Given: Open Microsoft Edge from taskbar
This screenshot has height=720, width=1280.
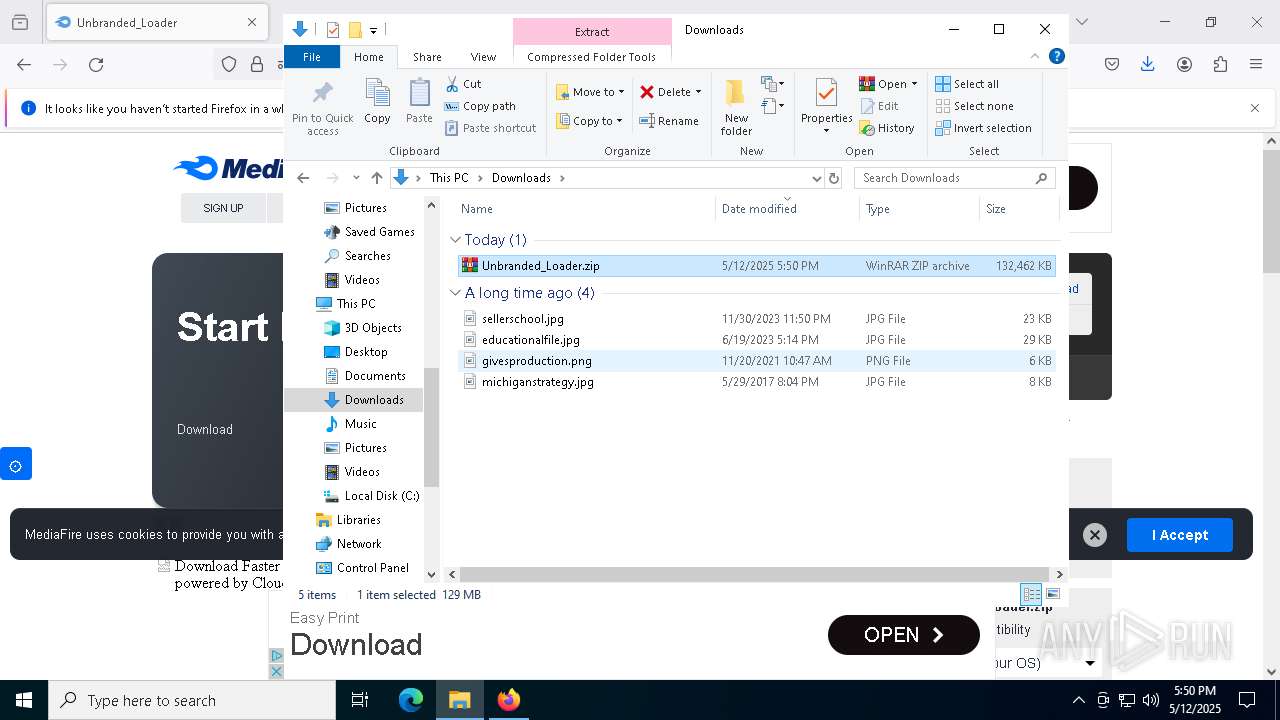Looking at the screenshot, I should click(411, 700).
